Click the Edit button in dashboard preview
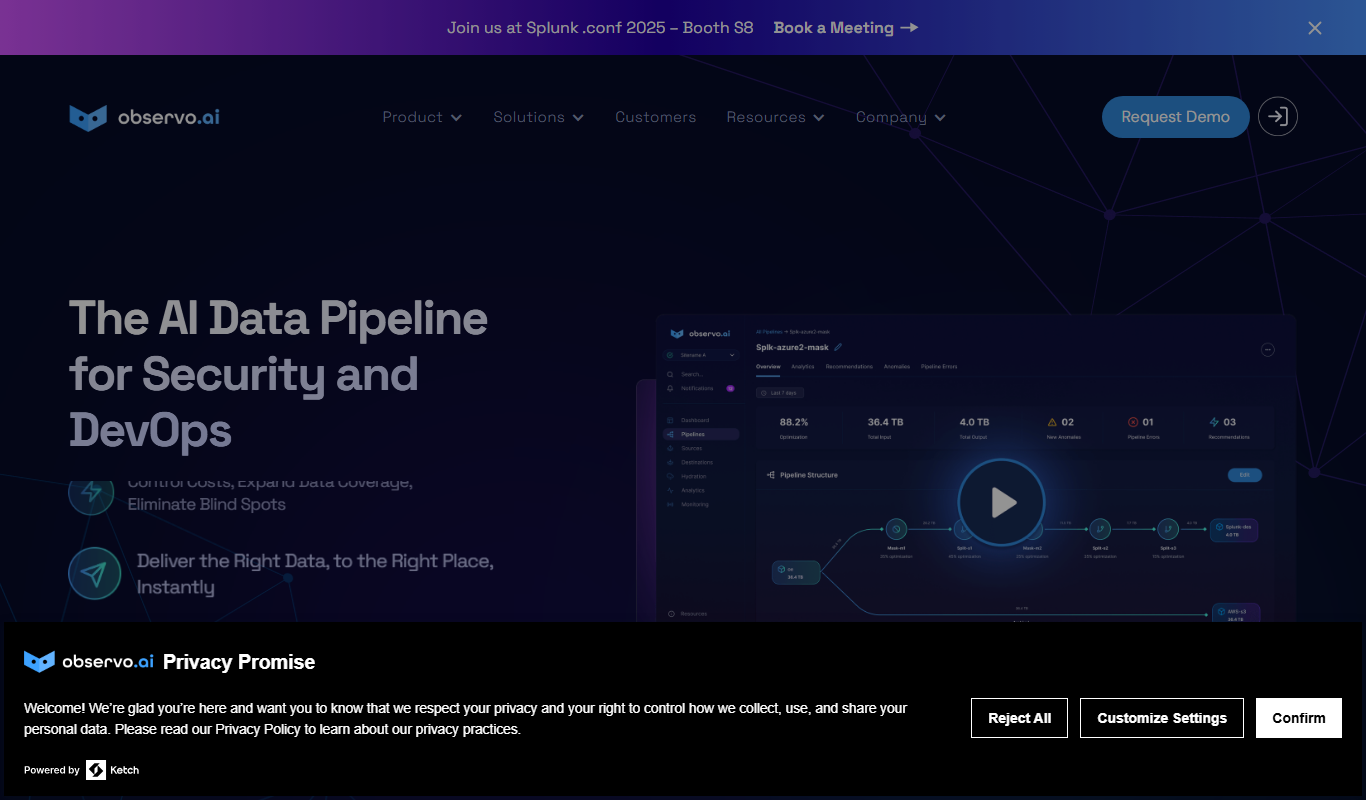This screenshot has width=1366, height=800. [1244, 475]
